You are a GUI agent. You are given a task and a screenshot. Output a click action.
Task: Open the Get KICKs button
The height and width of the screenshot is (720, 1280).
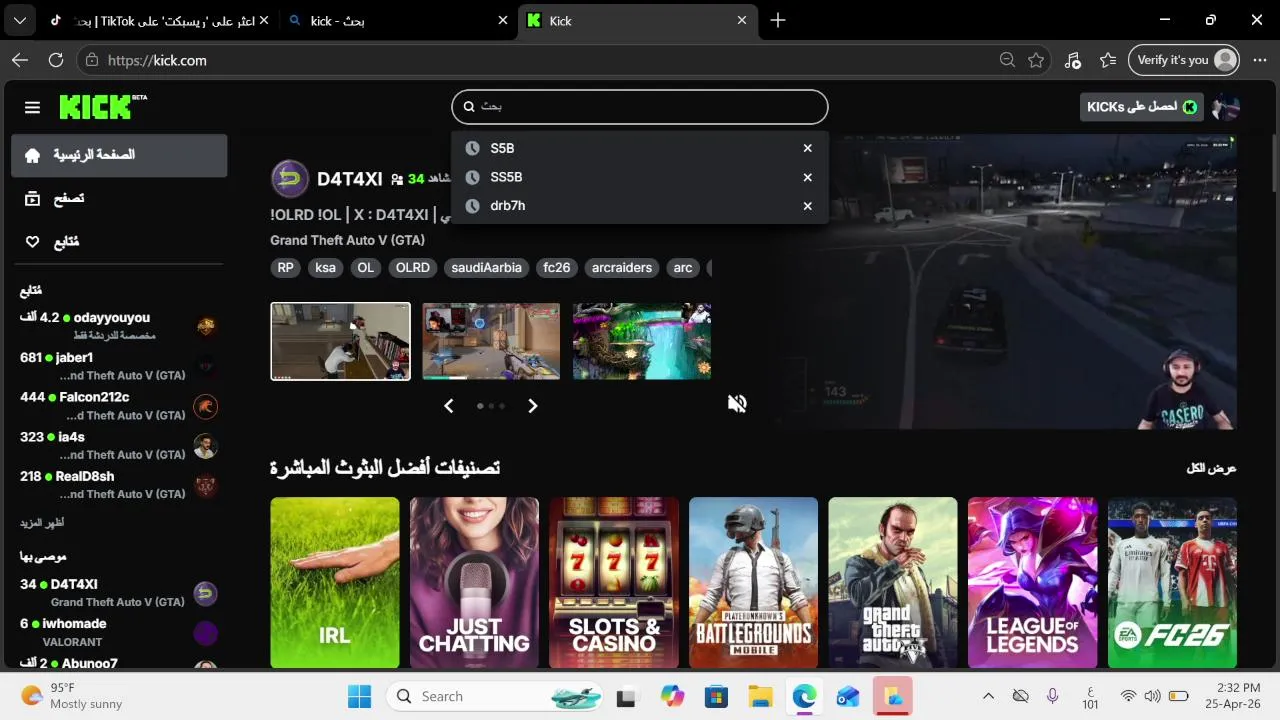(x=1142, y=107)
